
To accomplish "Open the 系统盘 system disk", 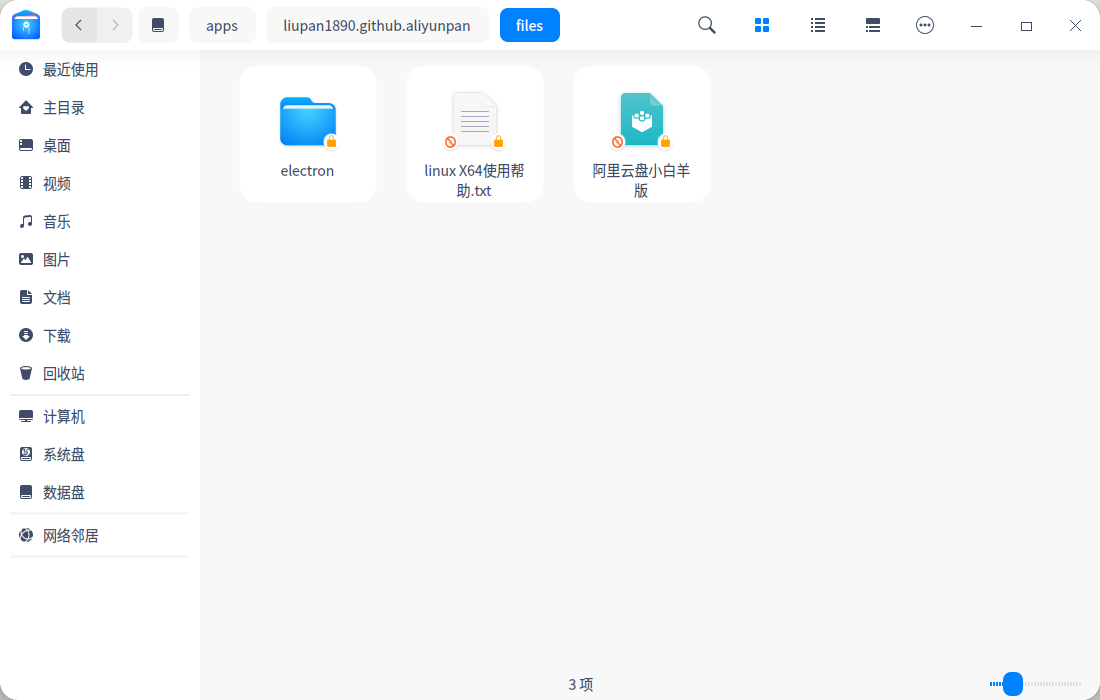I will tap(62, 454).
